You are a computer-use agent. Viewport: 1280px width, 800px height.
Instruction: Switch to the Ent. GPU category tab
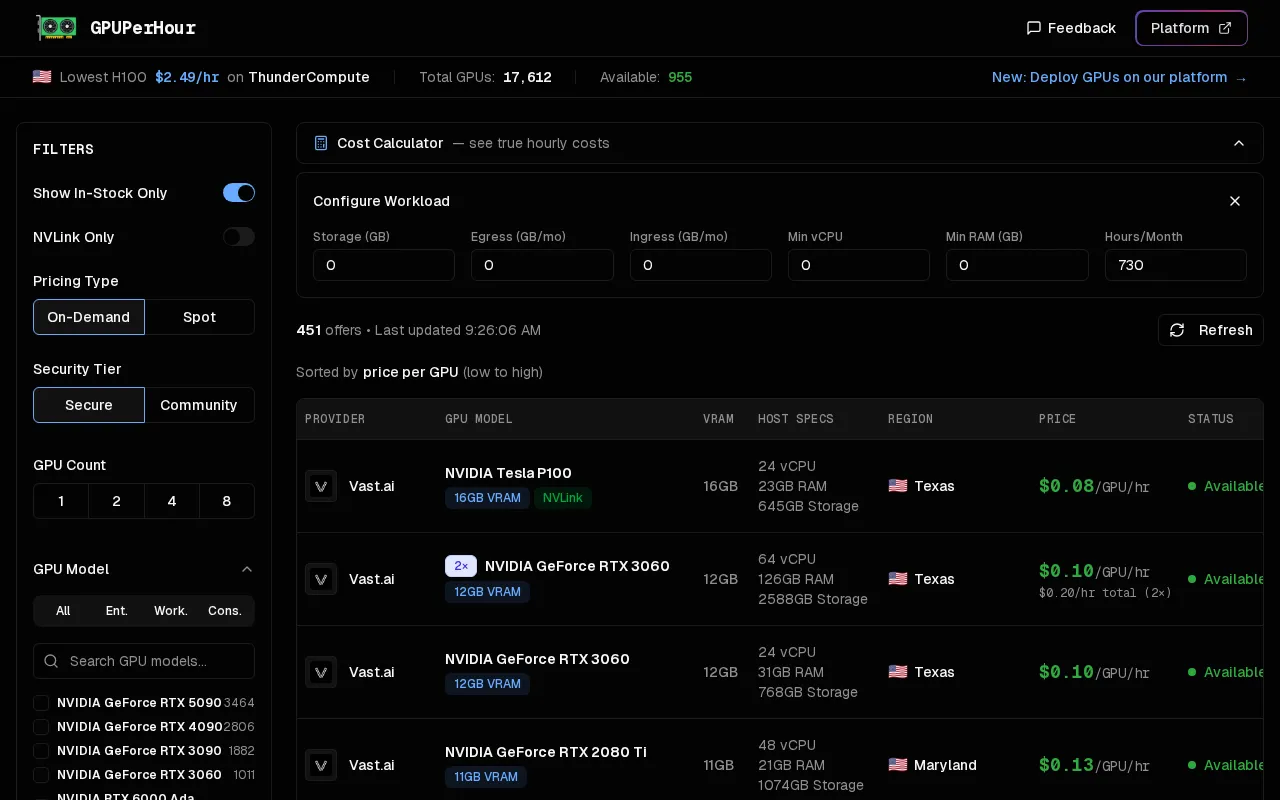pyautogui.click(x=117, y=611)
